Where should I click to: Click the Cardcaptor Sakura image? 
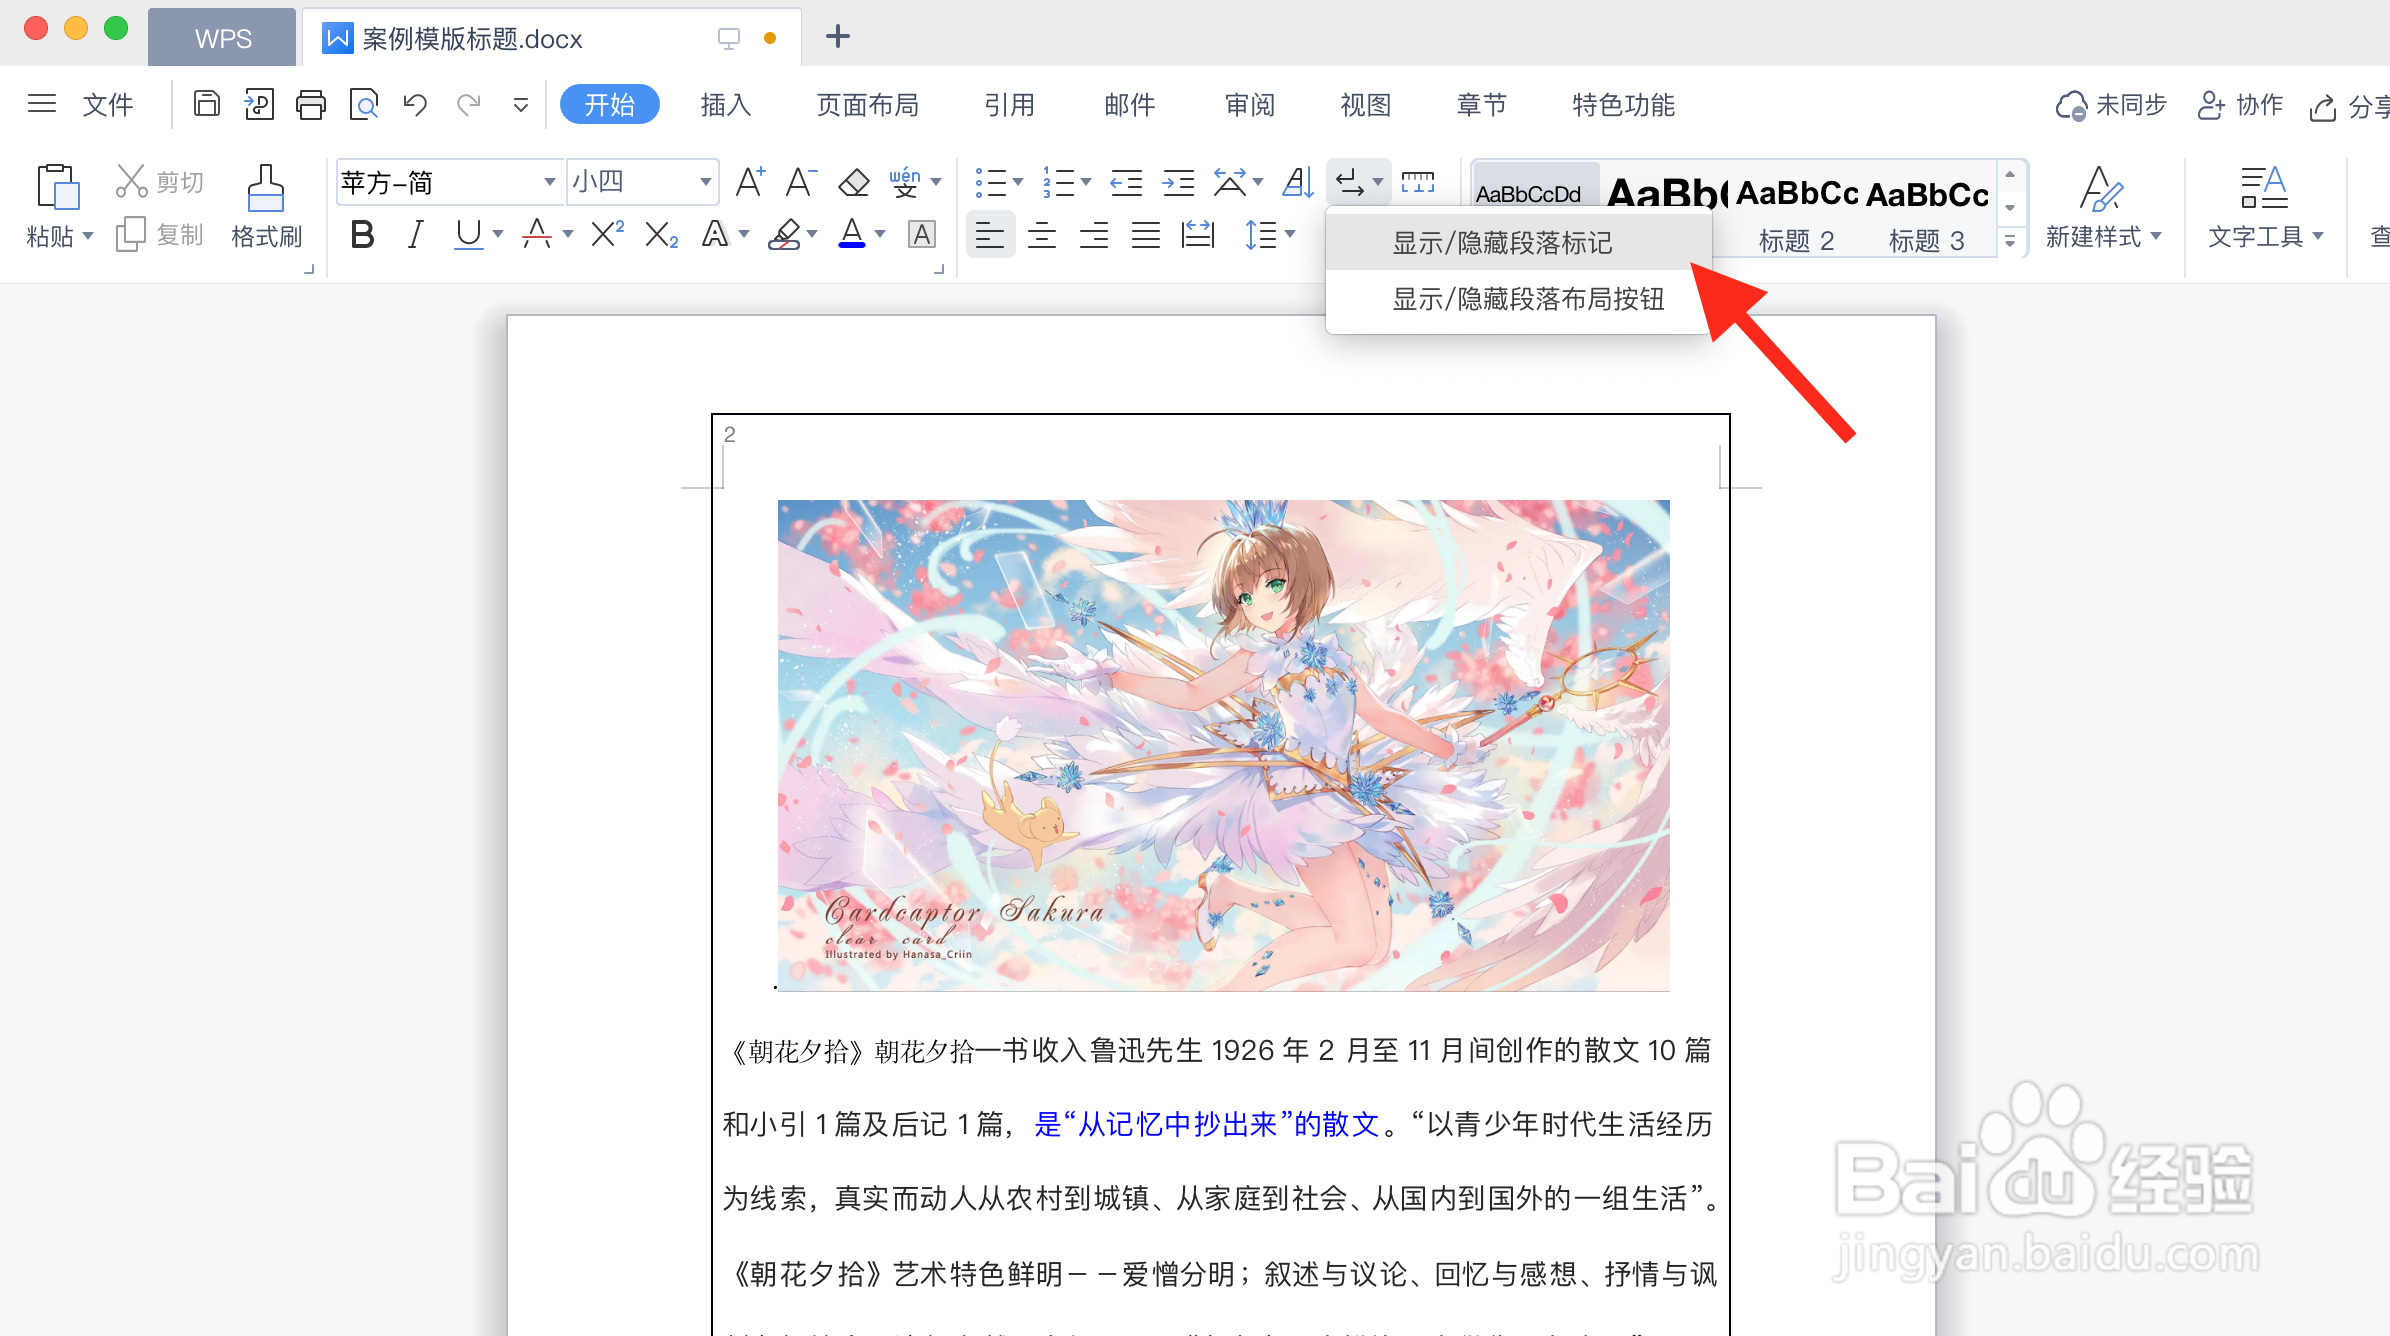[1223, 745]
